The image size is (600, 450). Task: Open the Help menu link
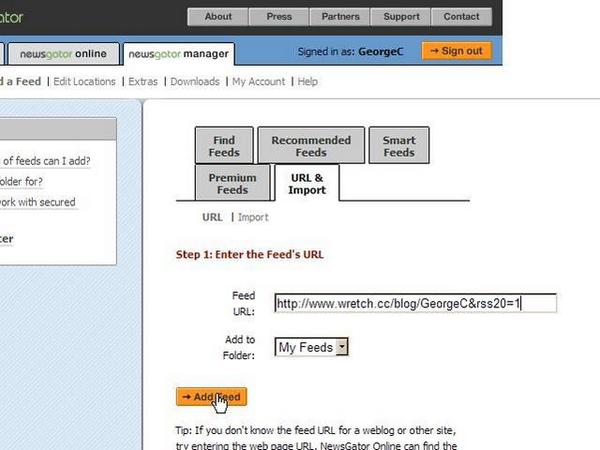[307, 82]
